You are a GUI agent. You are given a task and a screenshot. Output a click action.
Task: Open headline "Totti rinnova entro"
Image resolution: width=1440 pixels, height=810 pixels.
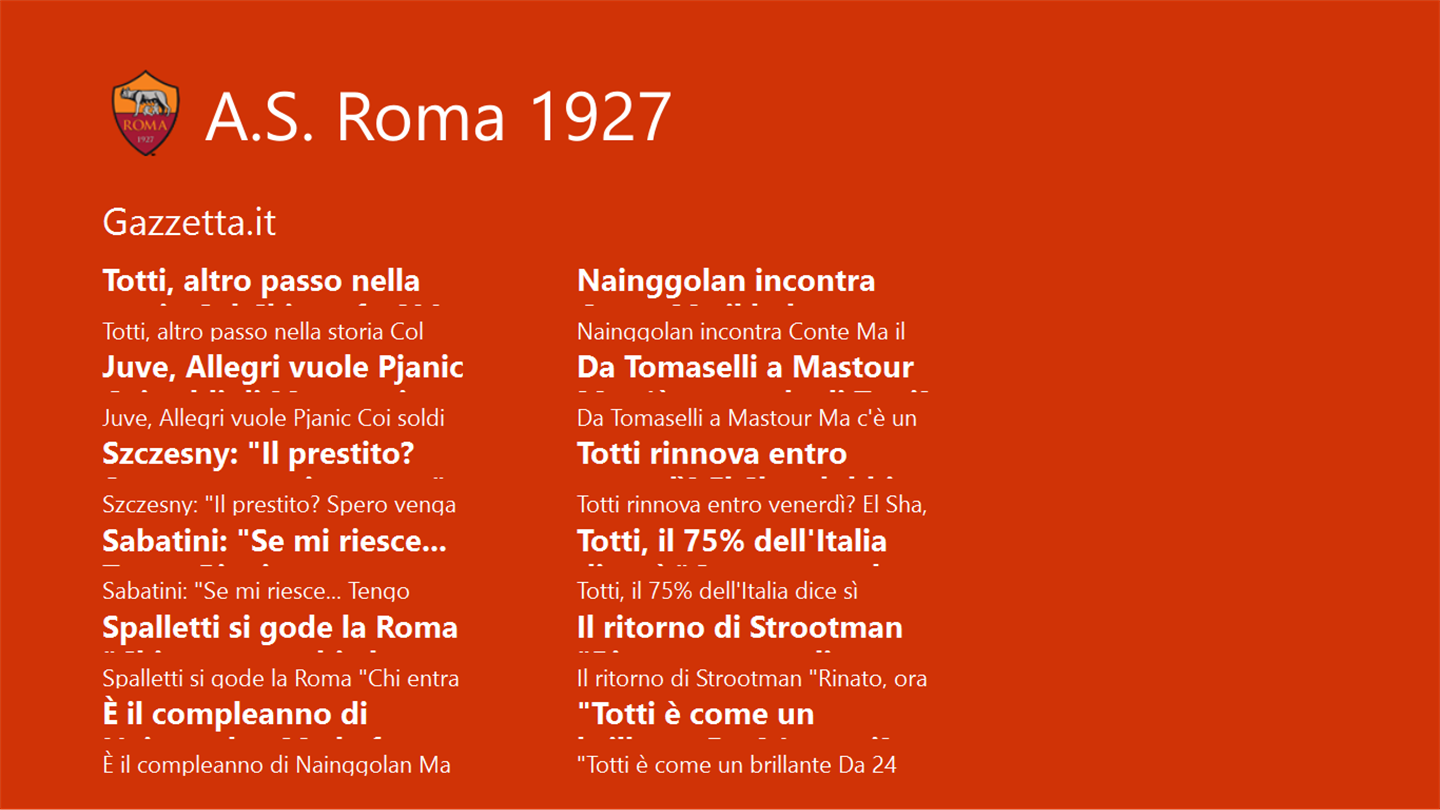point(712,454)
